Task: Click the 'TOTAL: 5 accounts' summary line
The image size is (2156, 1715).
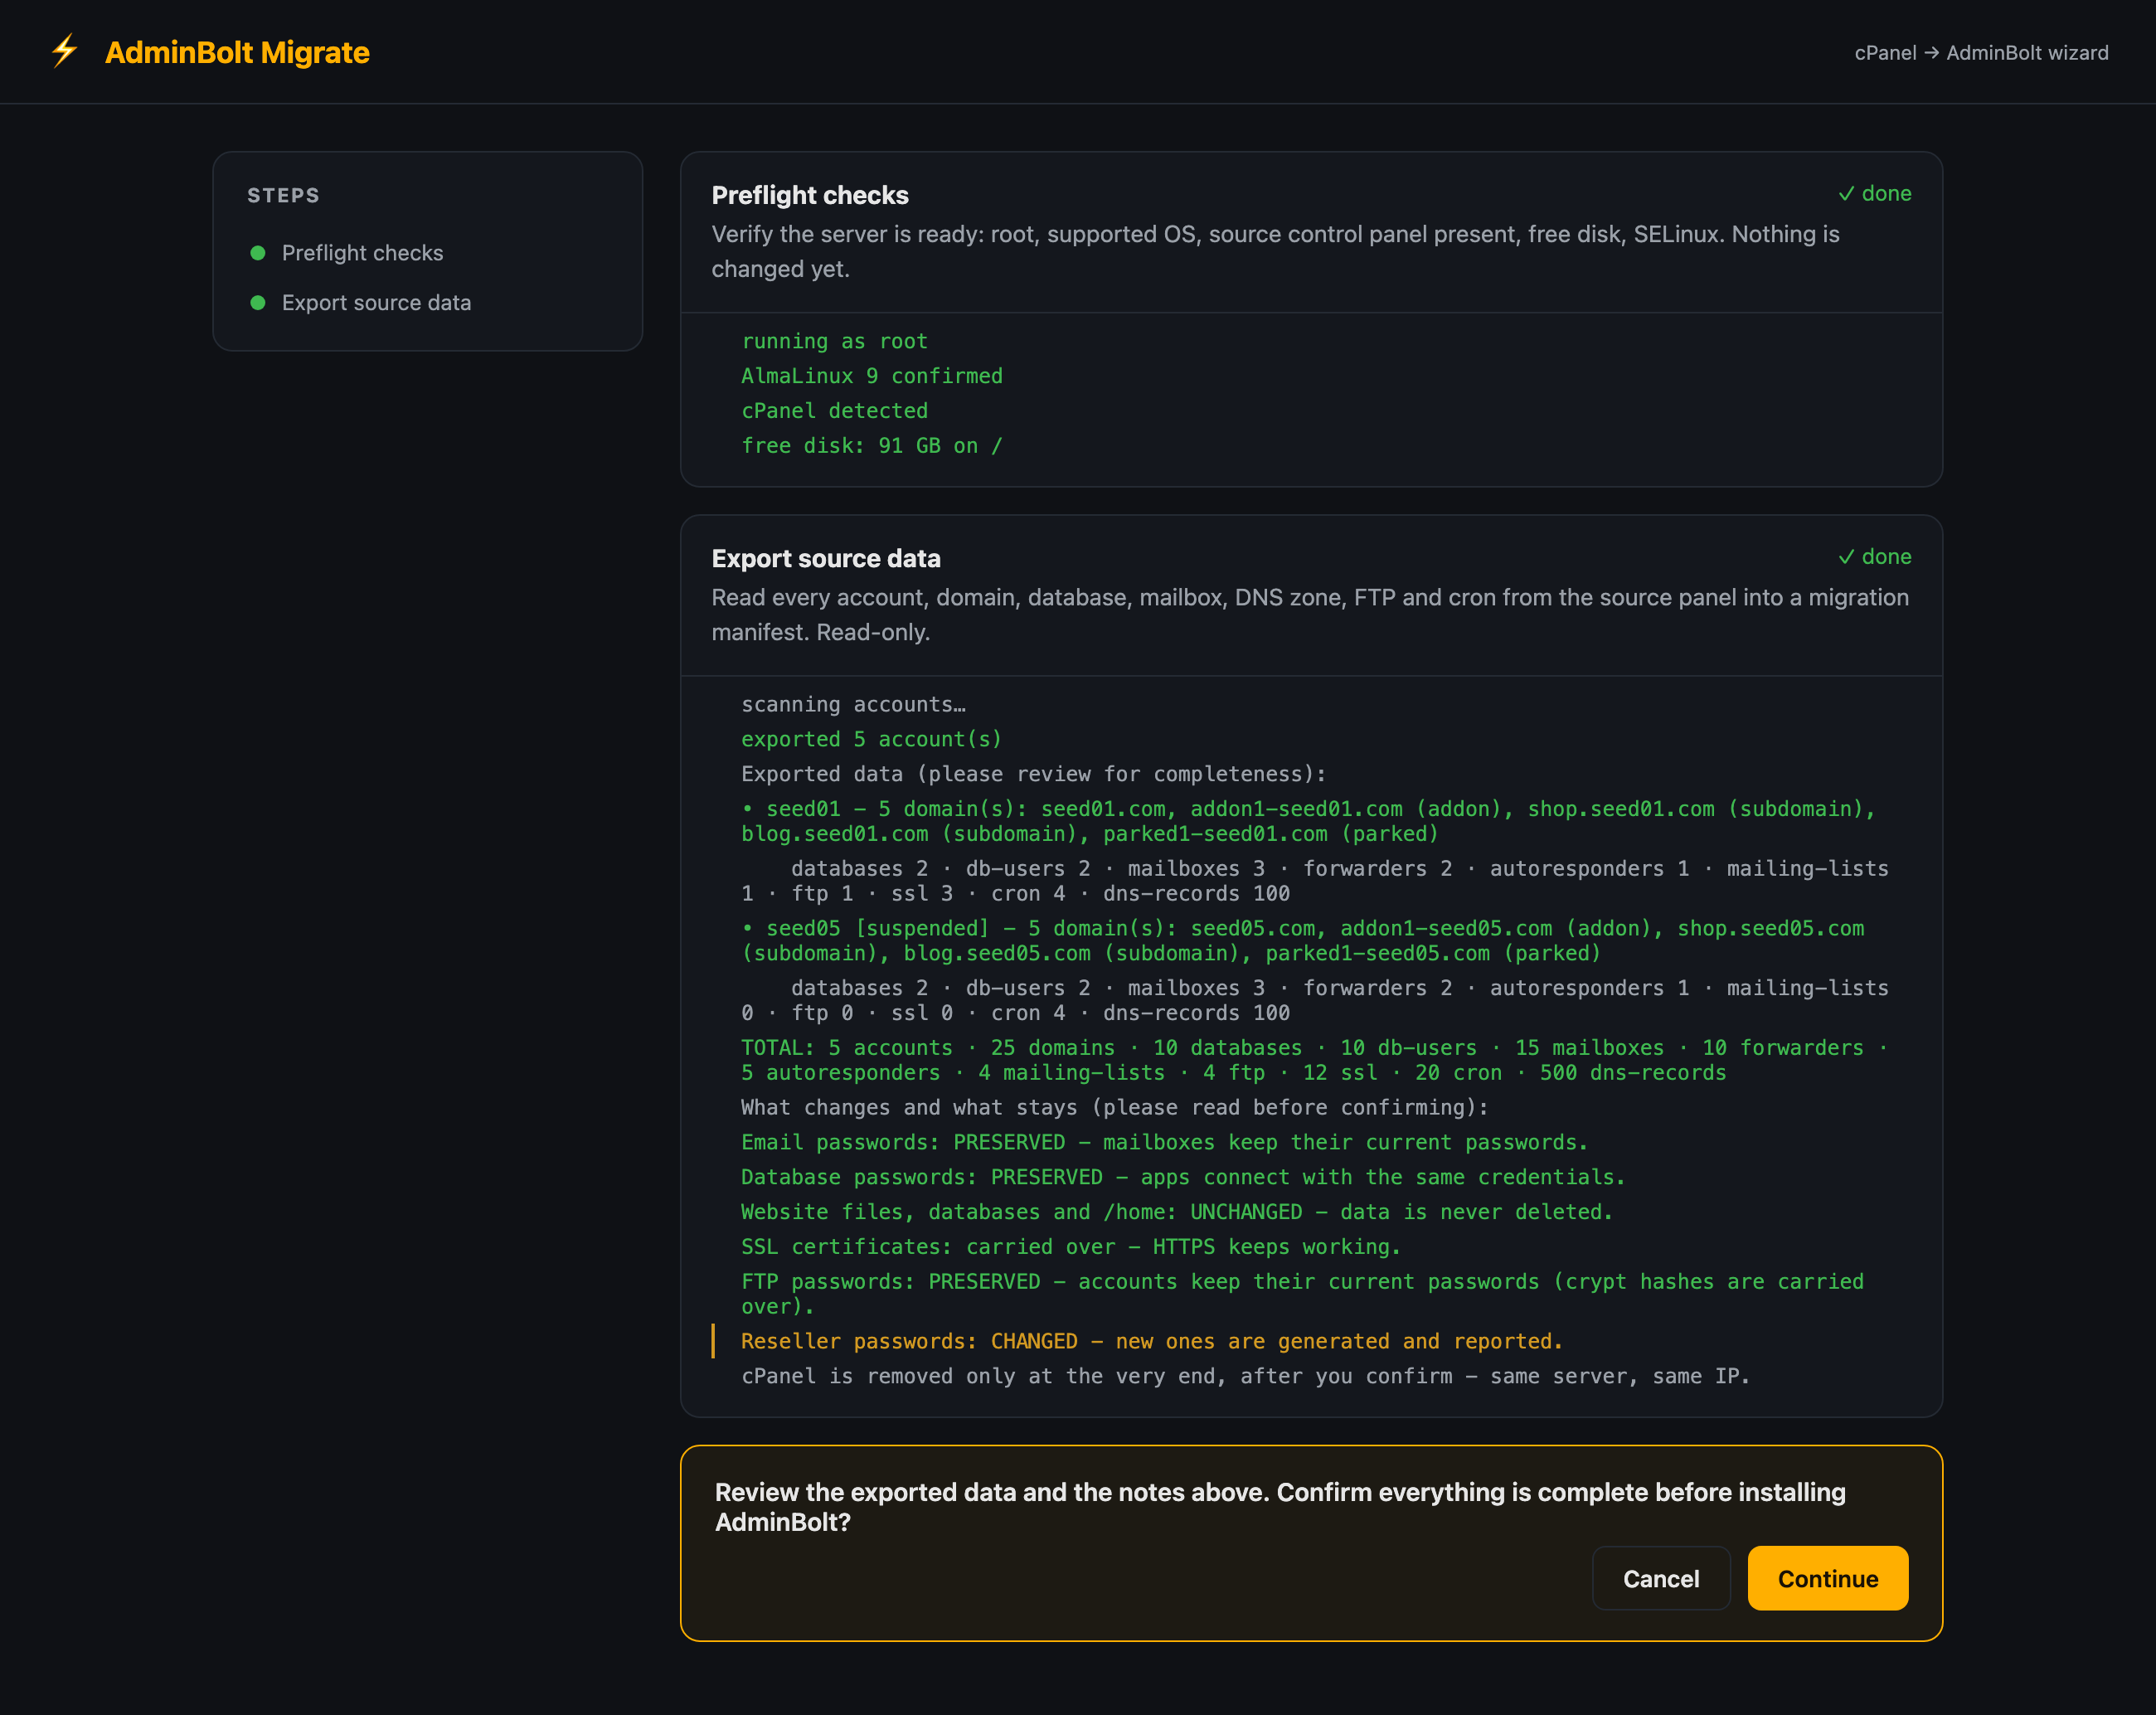Action: pyautogui.click(x=1315, y=1060)
